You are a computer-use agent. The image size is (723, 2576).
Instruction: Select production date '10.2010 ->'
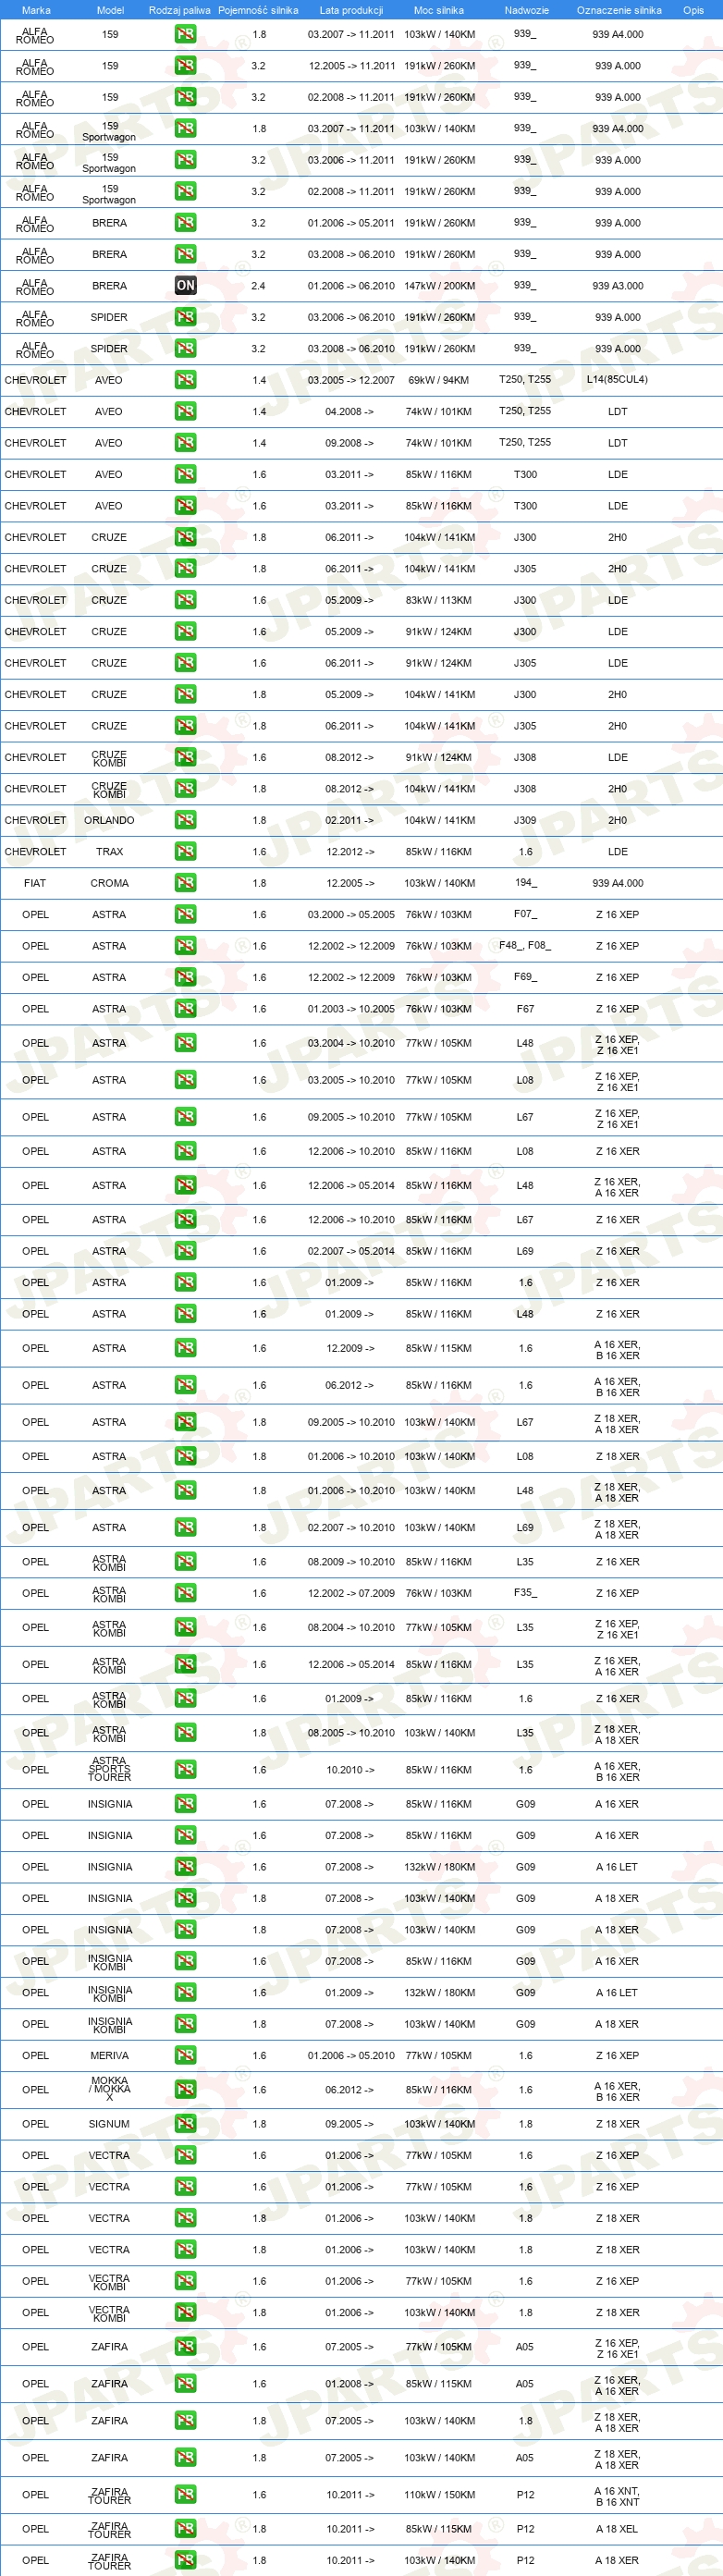350,1769
